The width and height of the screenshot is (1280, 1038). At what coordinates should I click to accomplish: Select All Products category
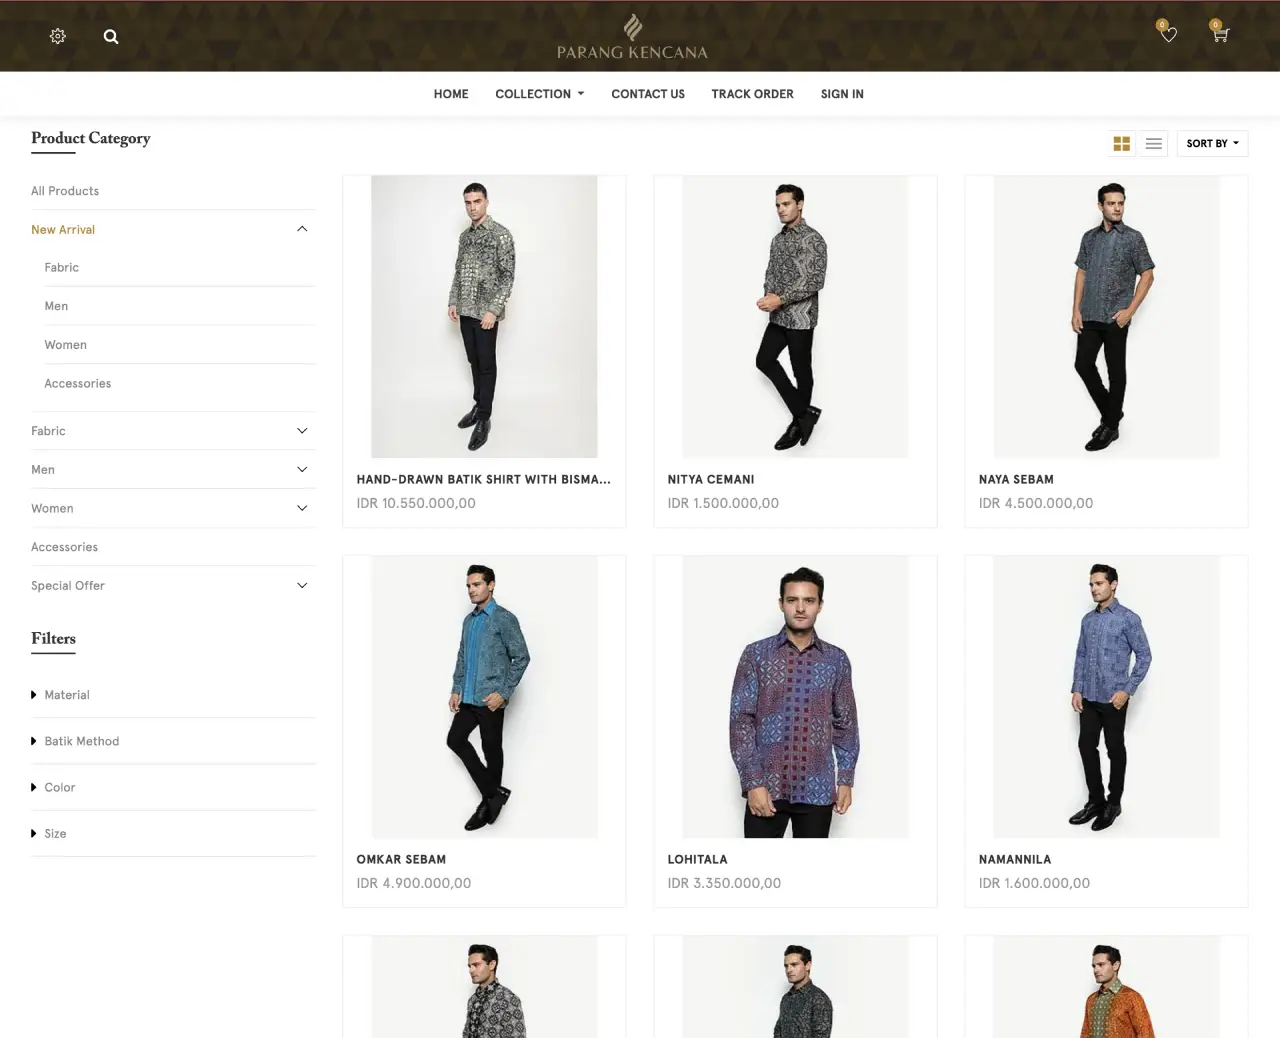coord(65,191)
